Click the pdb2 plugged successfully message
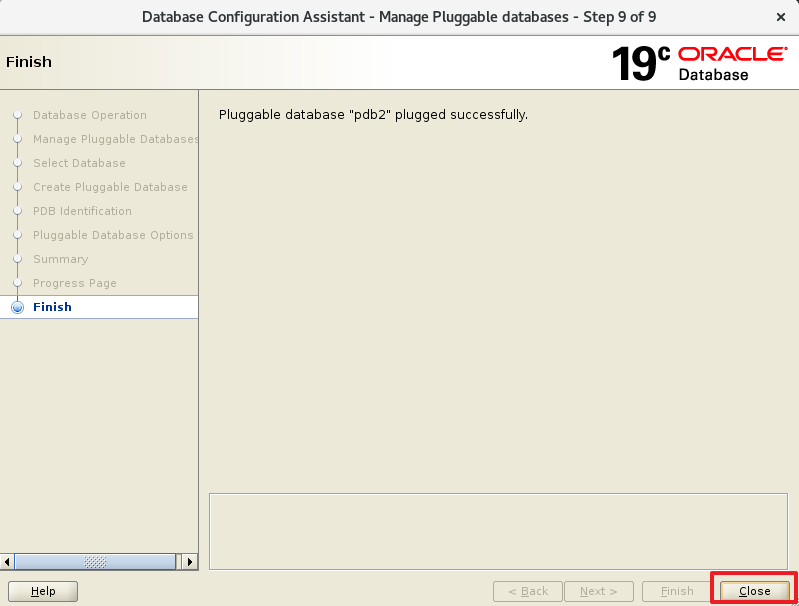Screen dimensions: 799x606 click(x=373, y=115)
